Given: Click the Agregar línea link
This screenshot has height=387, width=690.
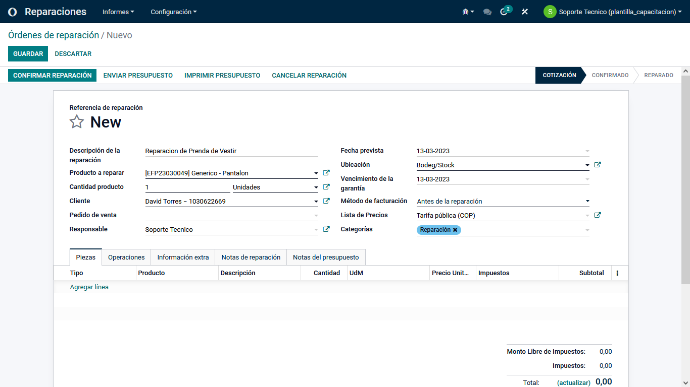Looking at the screenshot, I should tap(89, 287).
